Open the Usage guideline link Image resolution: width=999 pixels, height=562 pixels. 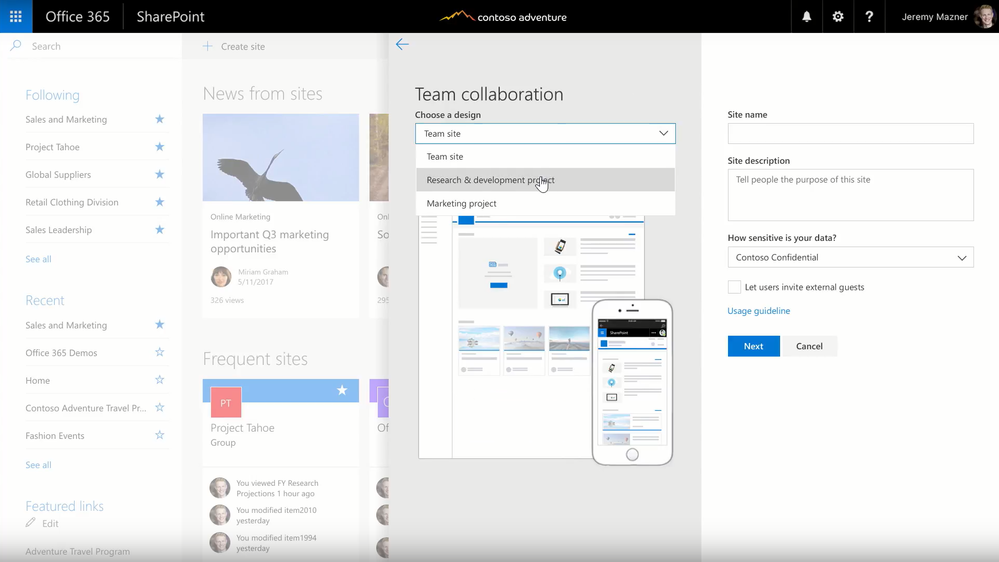(x=759, y=311)
